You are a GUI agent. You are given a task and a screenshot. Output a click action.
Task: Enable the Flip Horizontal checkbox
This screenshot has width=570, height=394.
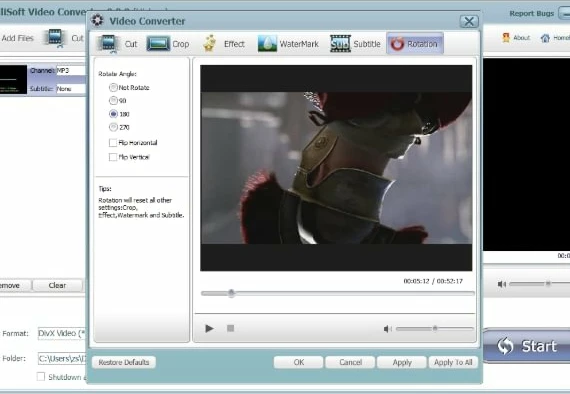pyautogui.click(x=113, y=142)
